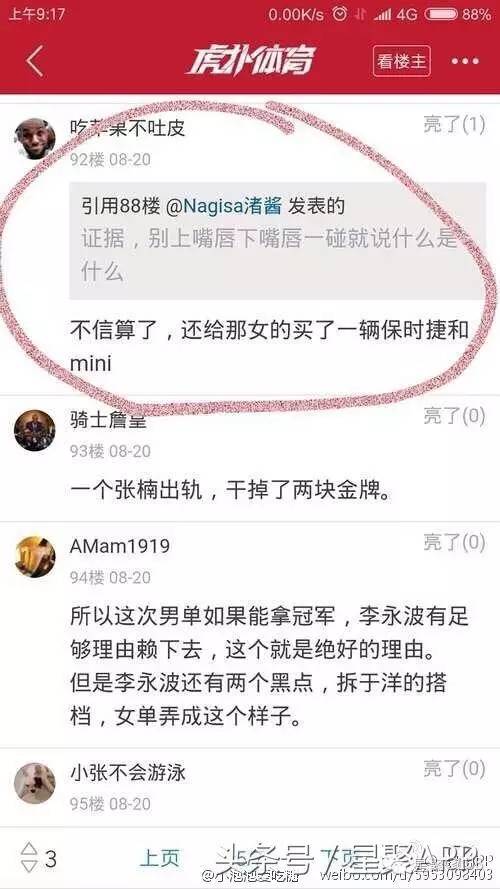500x889 pixels.
Task: Tap the quoted floor 88 reply box
Action: 278,240
